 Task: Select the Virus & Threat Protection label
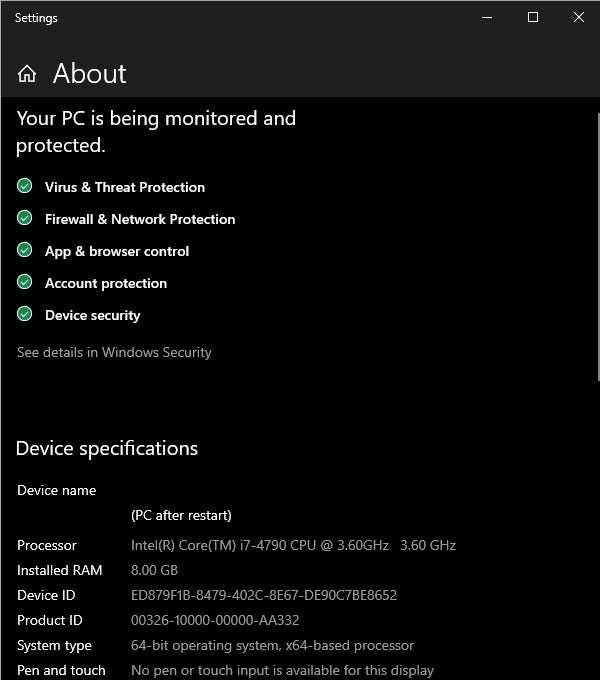point(125,187)
